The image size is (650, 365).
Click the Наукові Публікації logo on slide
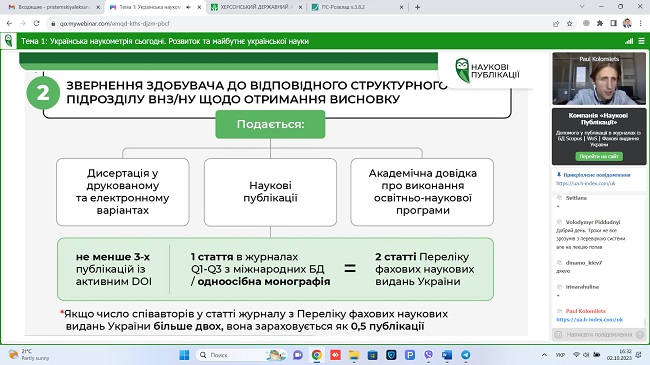pyautogui.click(x=487, y=71)
